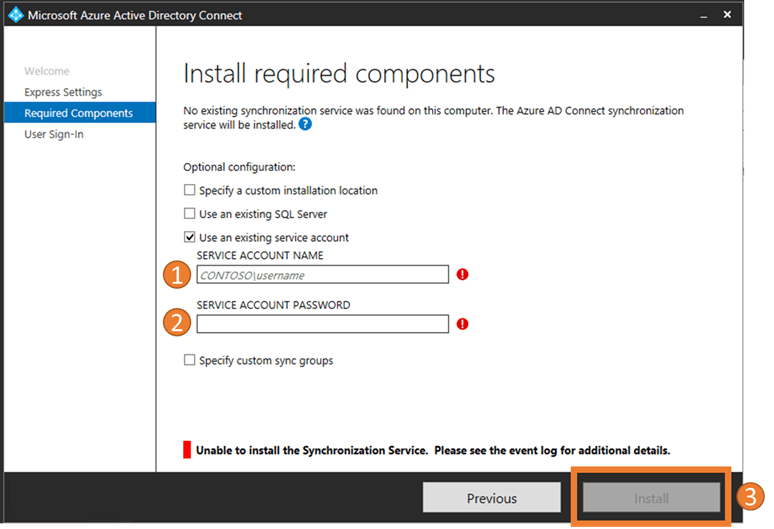Image resolution: width=774 pixels, height=529 pixels.
Task: Minimize the Azure AD Connect window
Action: point(703,16)
